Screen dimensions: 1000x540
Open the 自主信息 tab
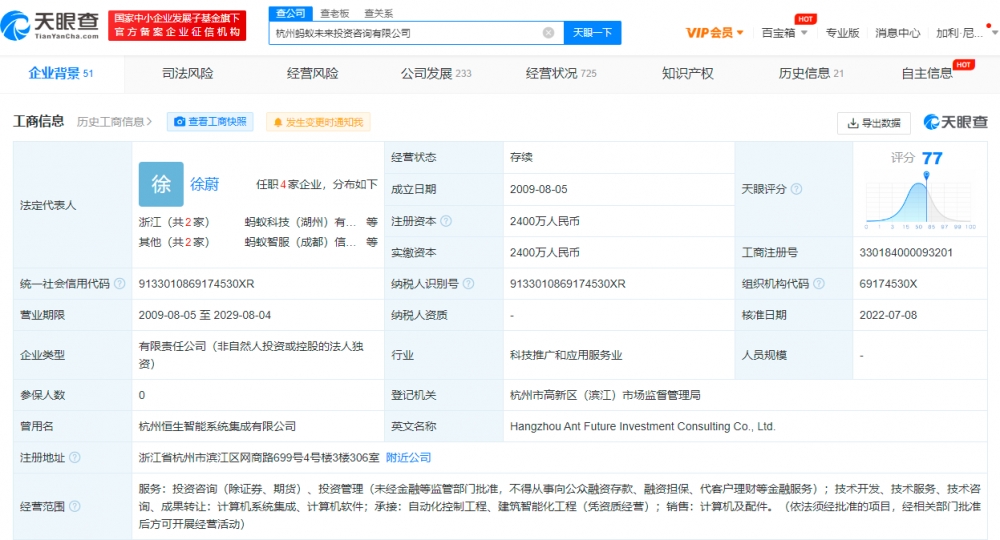tap(927, 73)
